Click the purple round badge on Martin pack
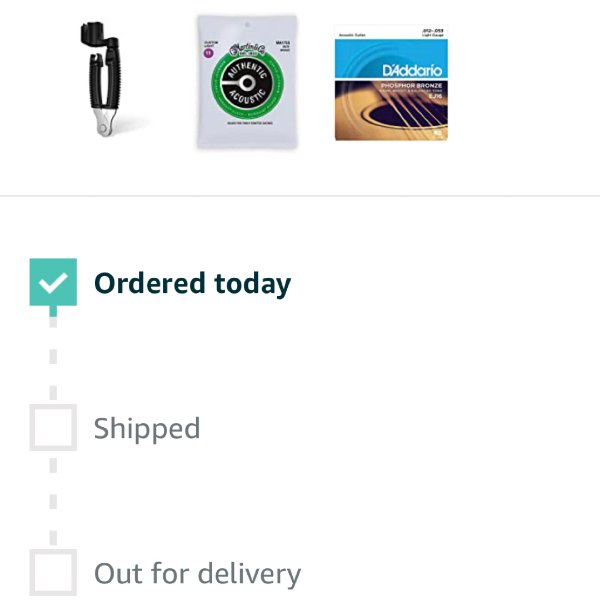Viewport: 600px width, 600px height. [209, 53]
